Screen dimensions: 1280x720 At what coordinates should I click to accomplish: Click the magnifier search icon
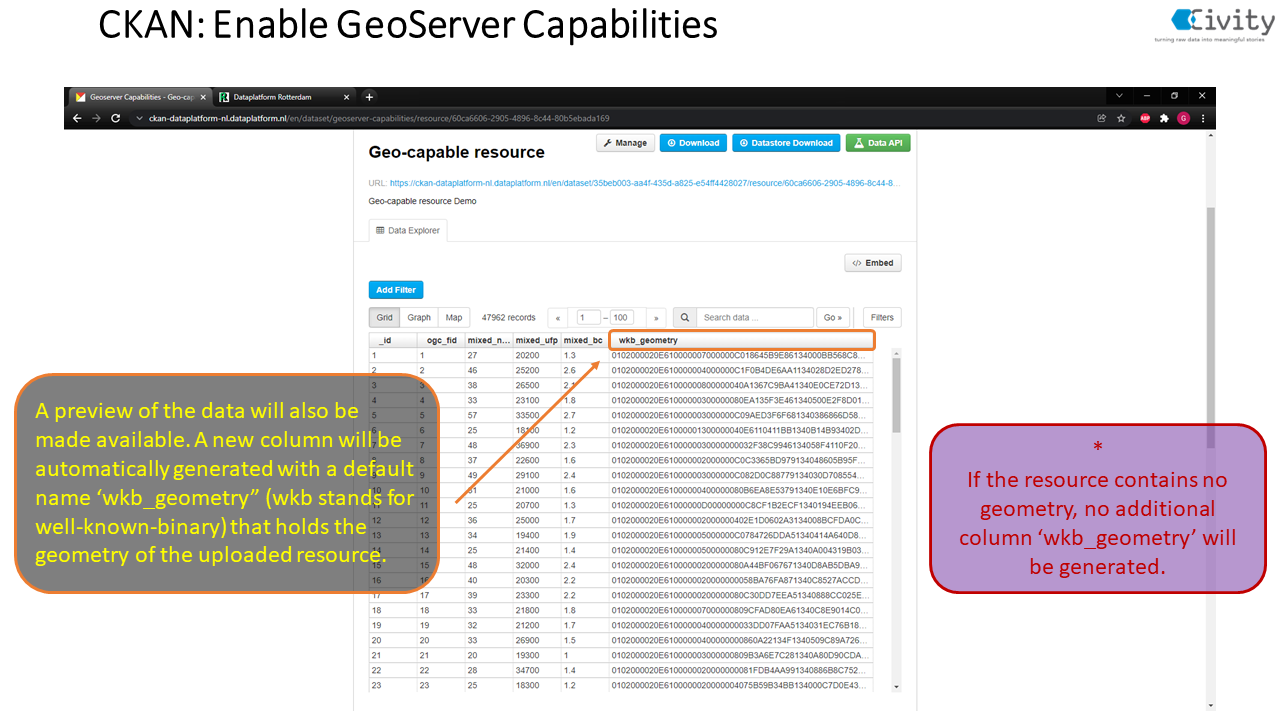pyautogui.click(x=685, y=318)
